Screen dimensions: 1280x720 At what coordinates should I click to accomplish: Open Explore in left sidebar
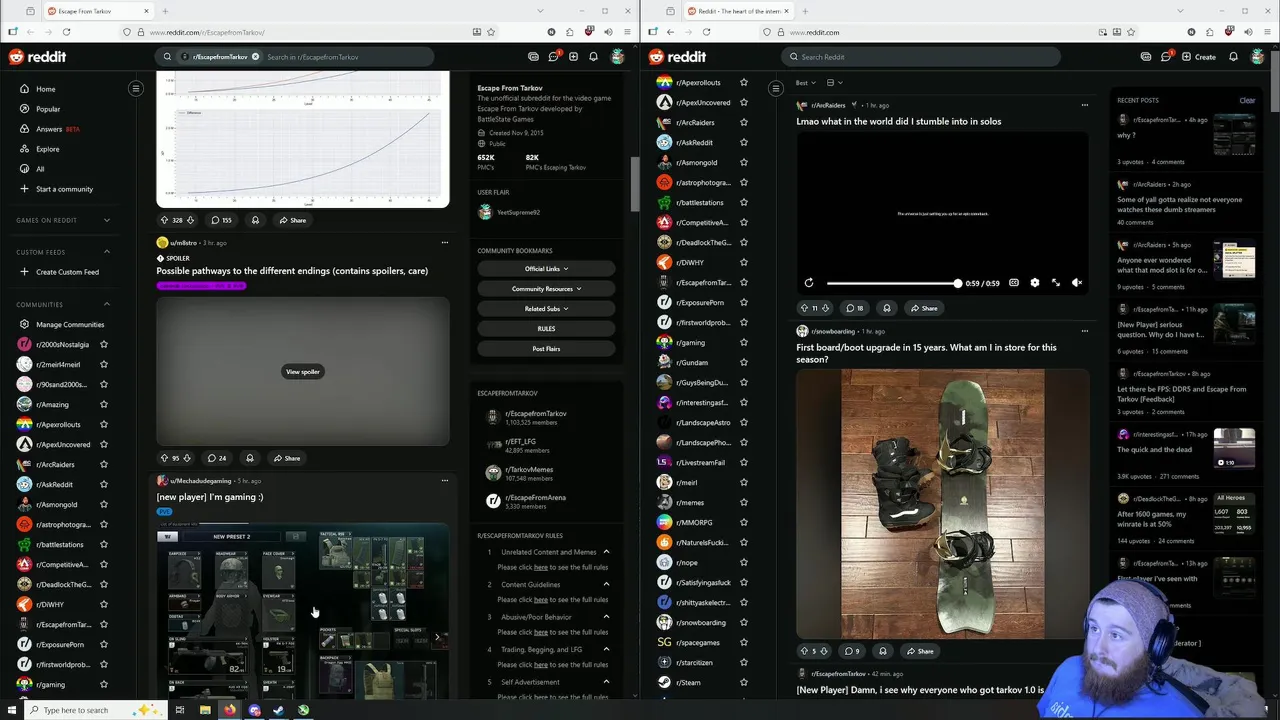click(x=47, y=149)
